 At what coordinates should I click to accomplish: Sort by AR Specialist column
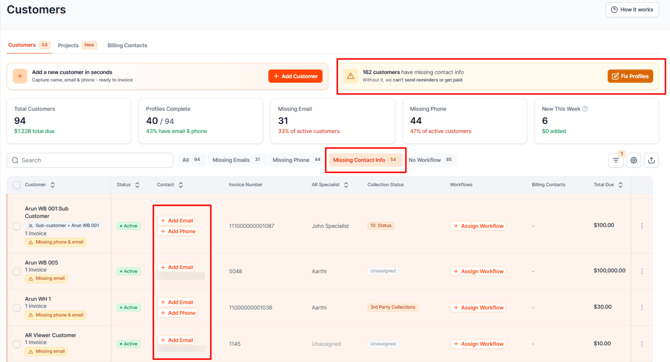(346, 185)
